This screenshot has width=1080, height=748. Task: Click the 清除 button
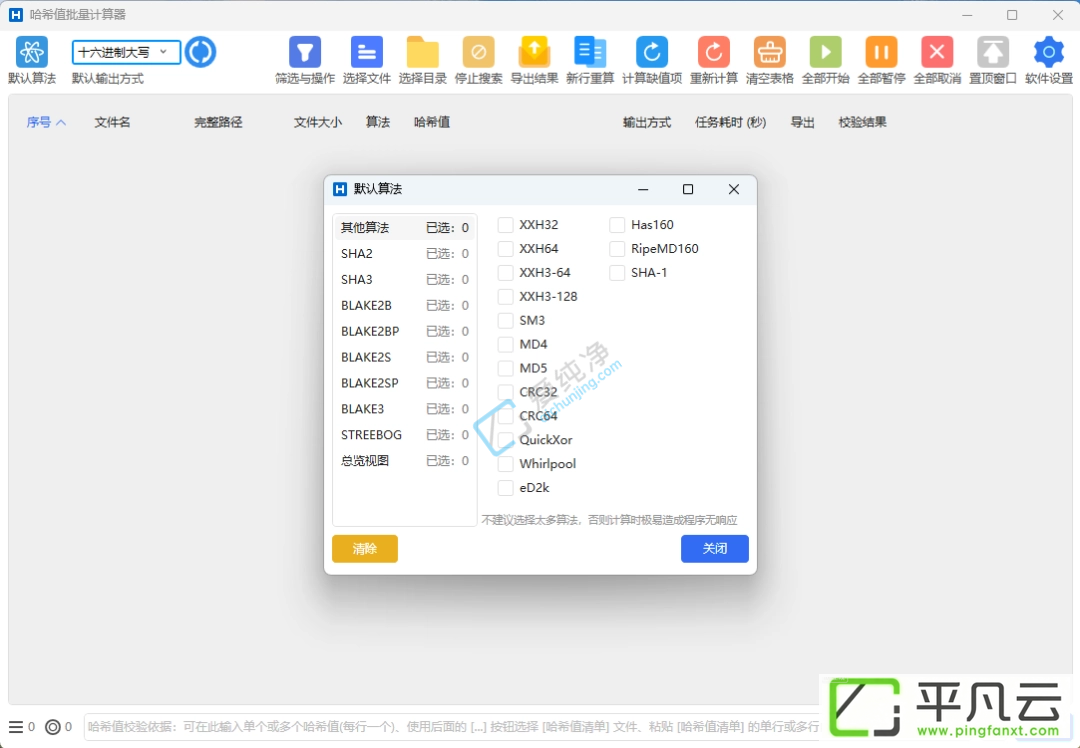365,549
